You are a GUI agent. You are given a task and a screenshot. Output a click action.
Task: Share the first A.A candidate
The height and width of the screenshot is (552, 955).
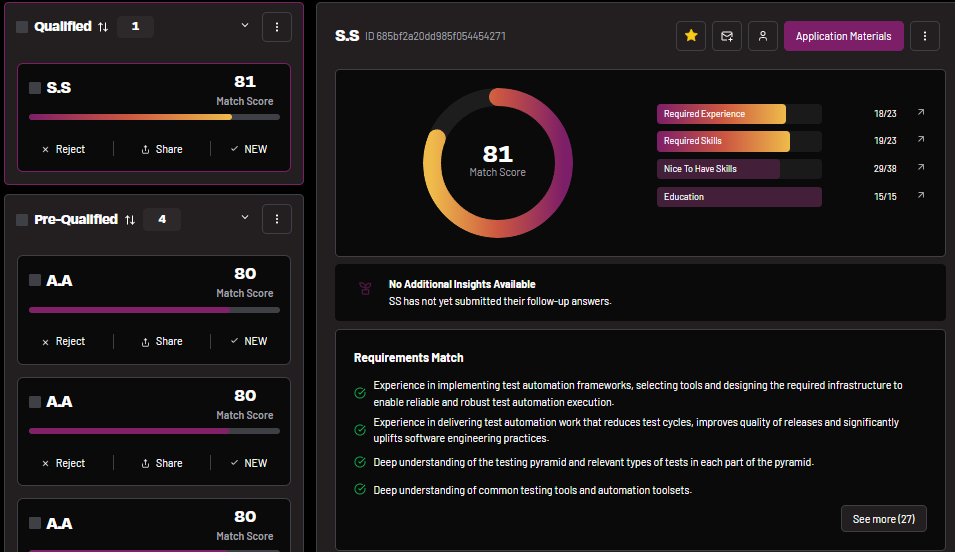click(x=161, y=341)
